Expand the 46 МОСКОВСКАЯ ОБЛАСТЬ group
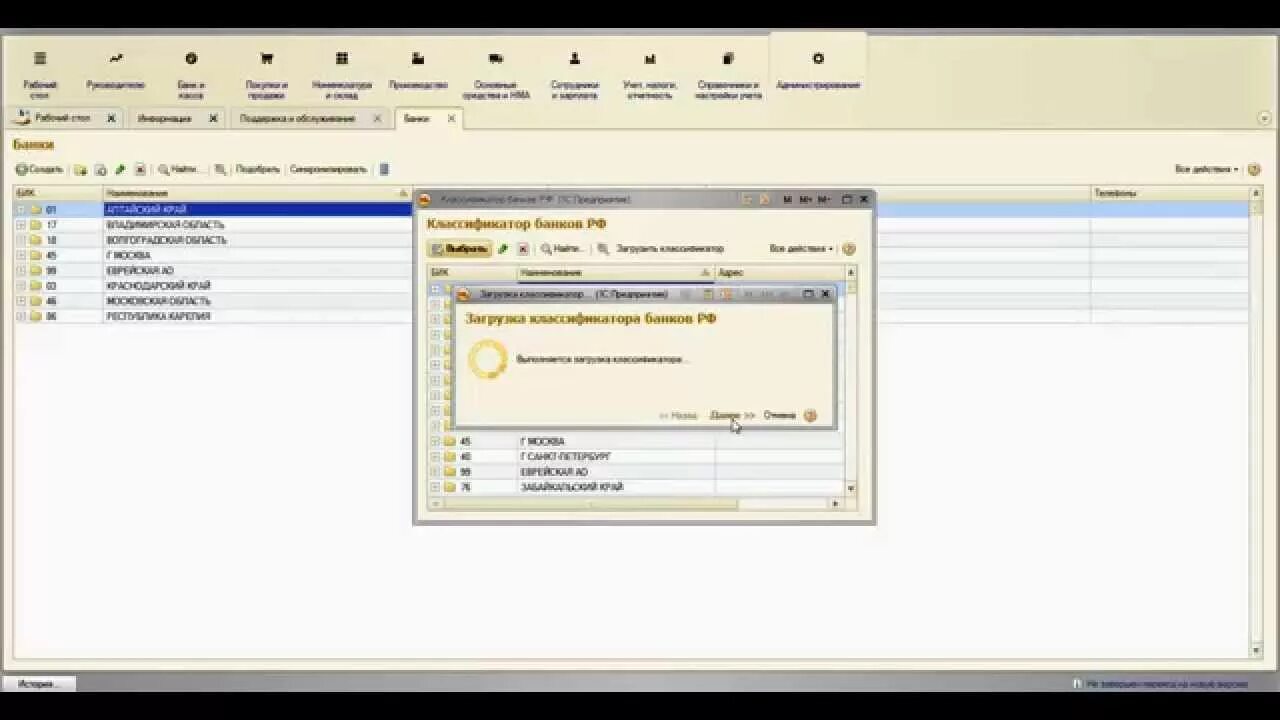Screen dimensions: 1280x720 pyautogui.click(x=20, y=301)
